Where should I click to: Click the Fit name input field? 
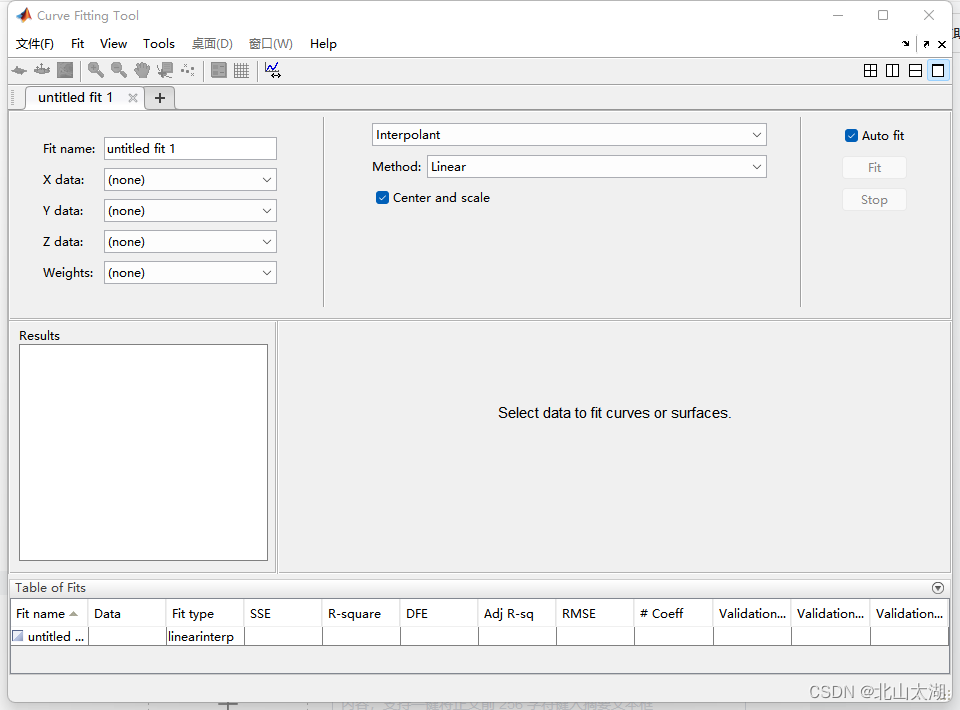190,148
